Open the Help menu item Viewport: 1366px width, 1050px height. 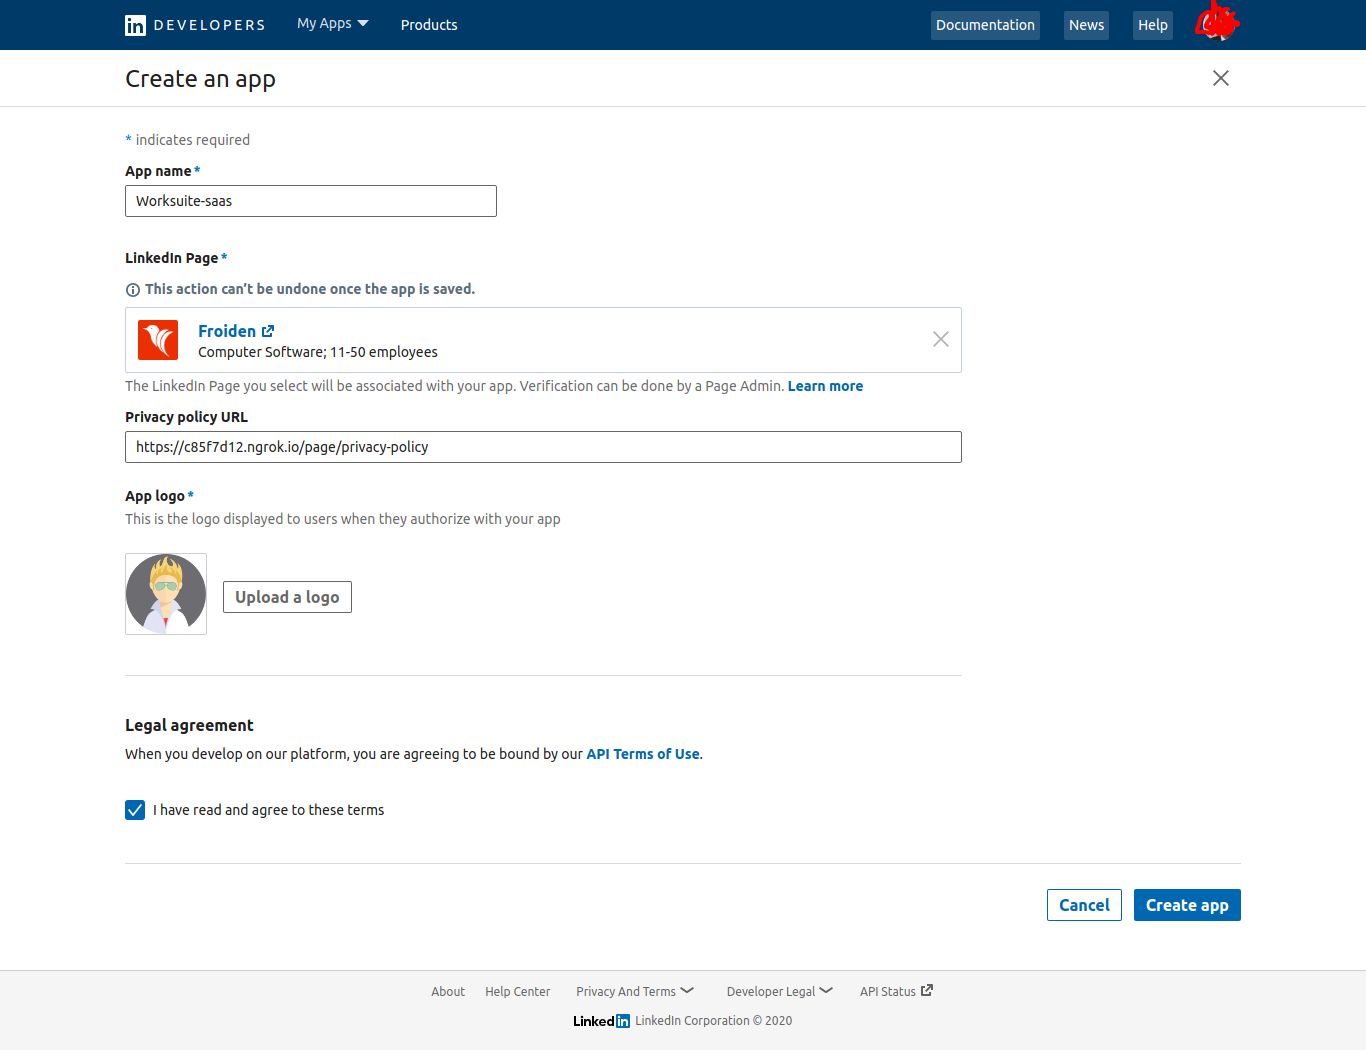click(1153, 25)
